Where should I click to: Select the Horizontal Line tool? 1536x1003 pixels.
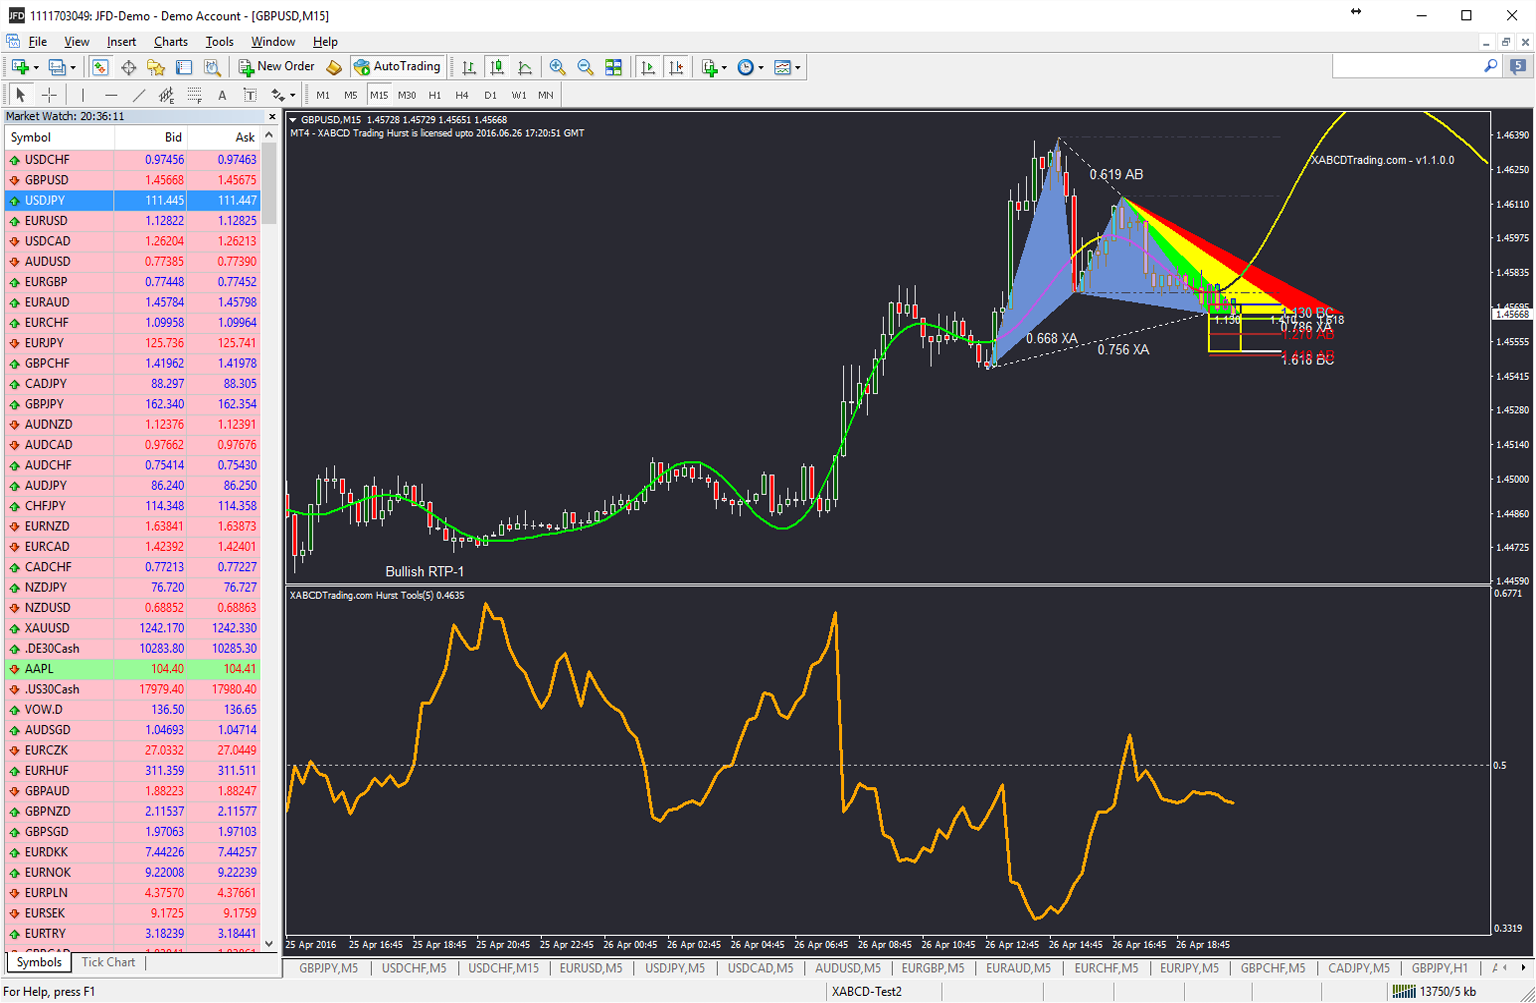(111, 95)
